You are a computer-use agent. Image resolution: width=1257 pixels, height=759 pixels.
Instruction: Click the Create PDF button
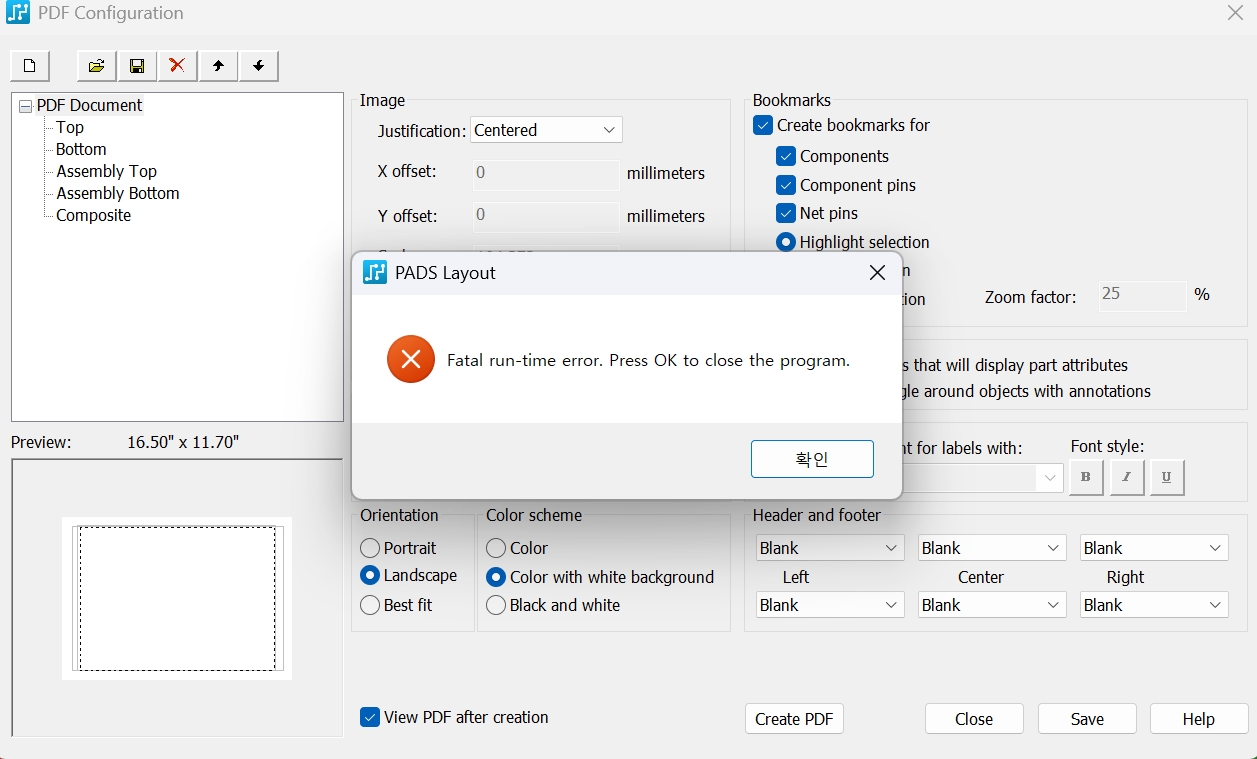794,719
